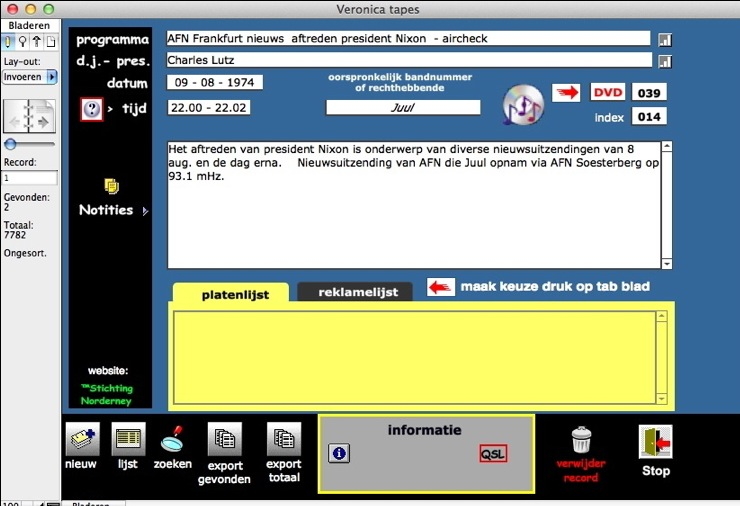Click the record navigation slider handle
The height and width of the screenshot is (506, 740).
coord(10,144)
